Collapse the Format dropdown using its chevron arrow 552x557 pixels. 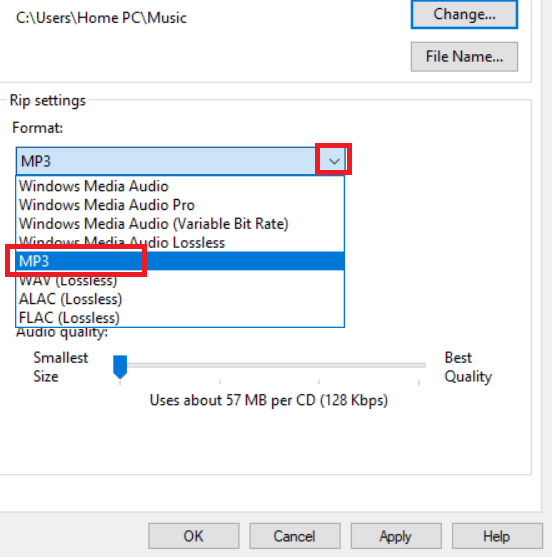click(334, 161)
